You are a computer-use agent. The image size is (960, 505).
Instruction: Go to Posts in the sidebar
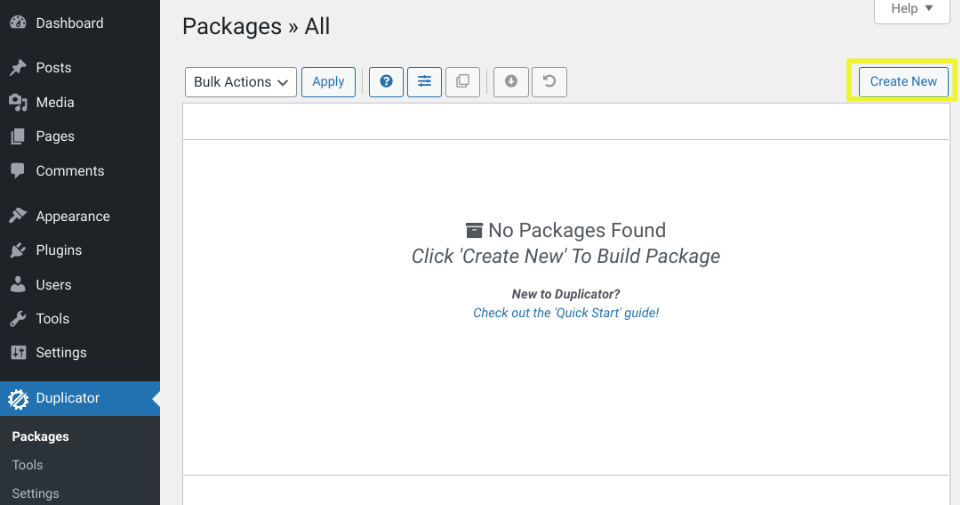[53, 67]
